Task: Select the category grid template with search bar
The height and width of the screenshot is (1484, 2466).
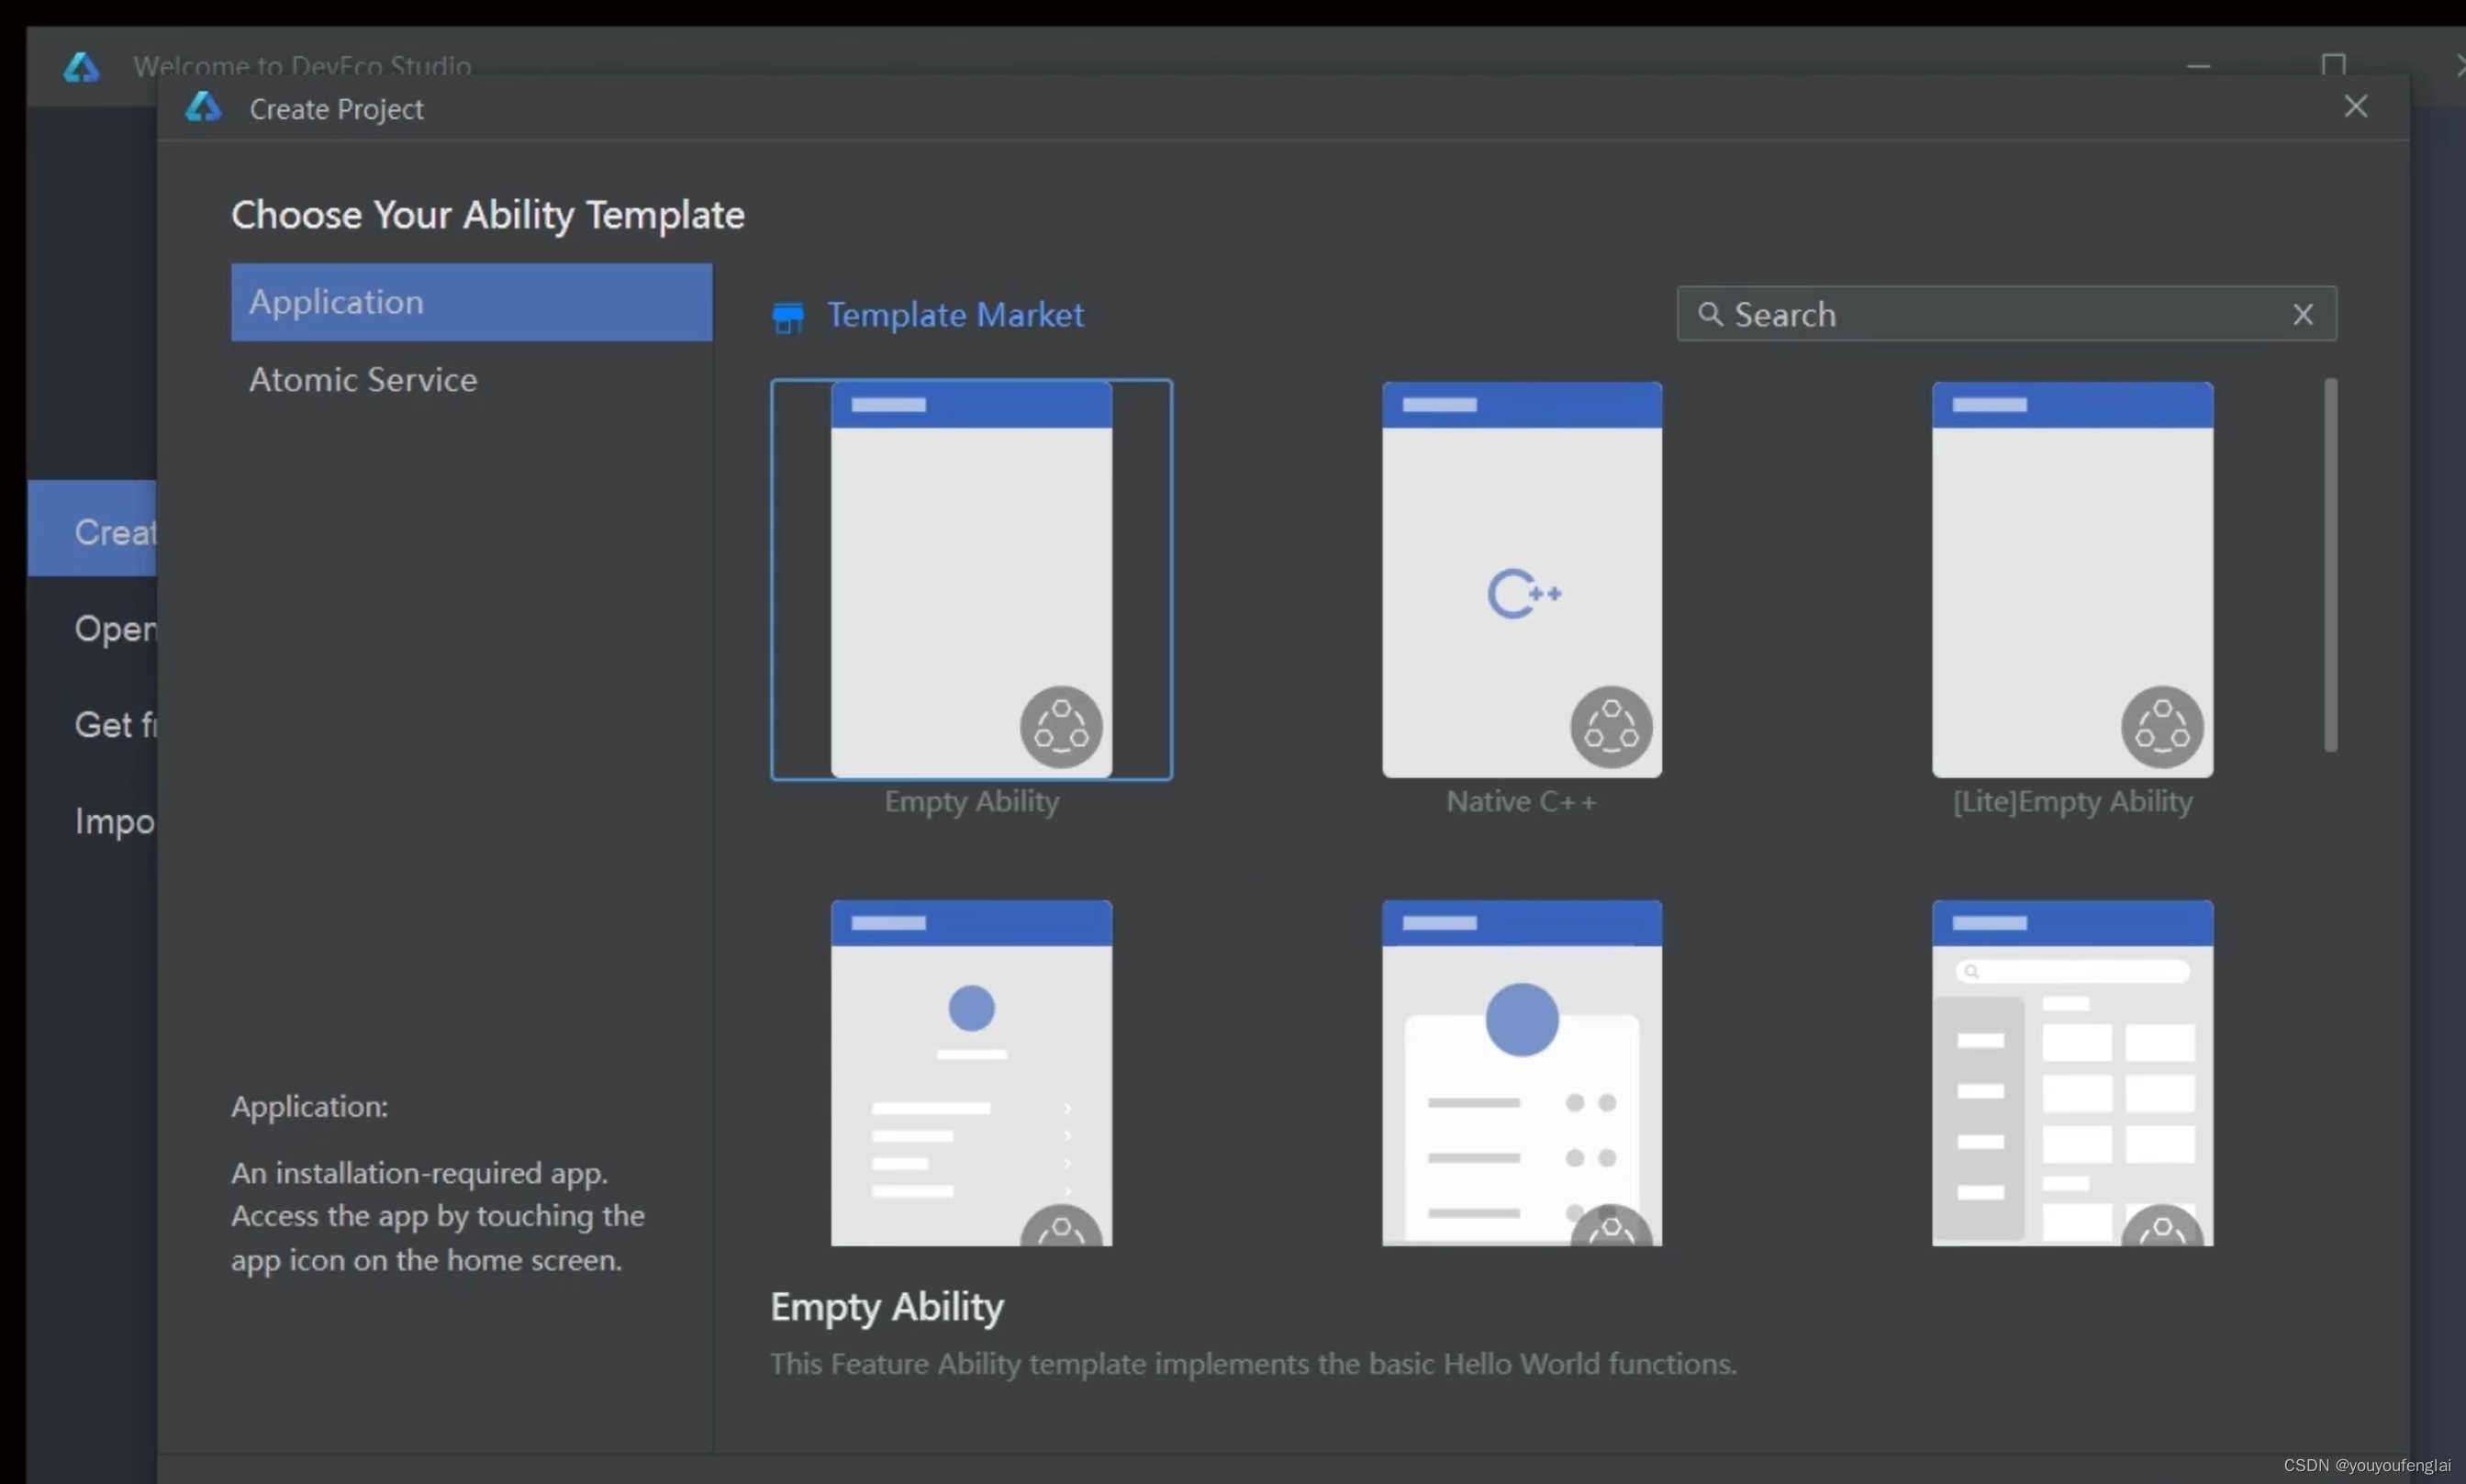Action: point(2072,1072)
